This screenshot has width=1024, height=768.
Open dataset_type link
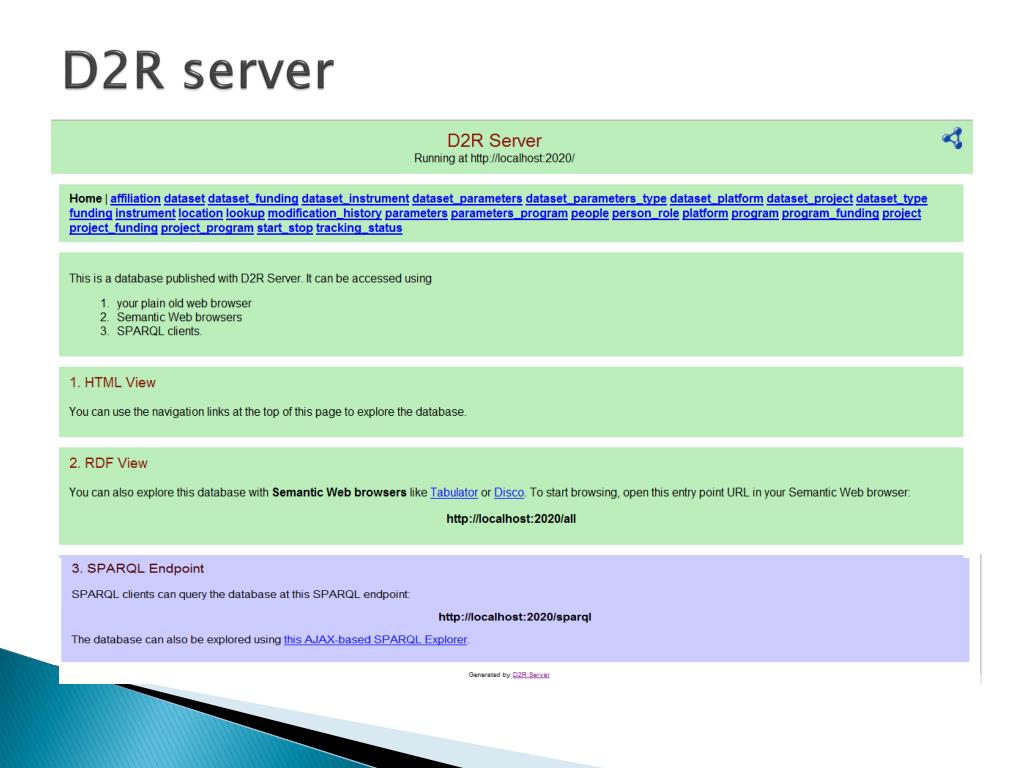891,199
